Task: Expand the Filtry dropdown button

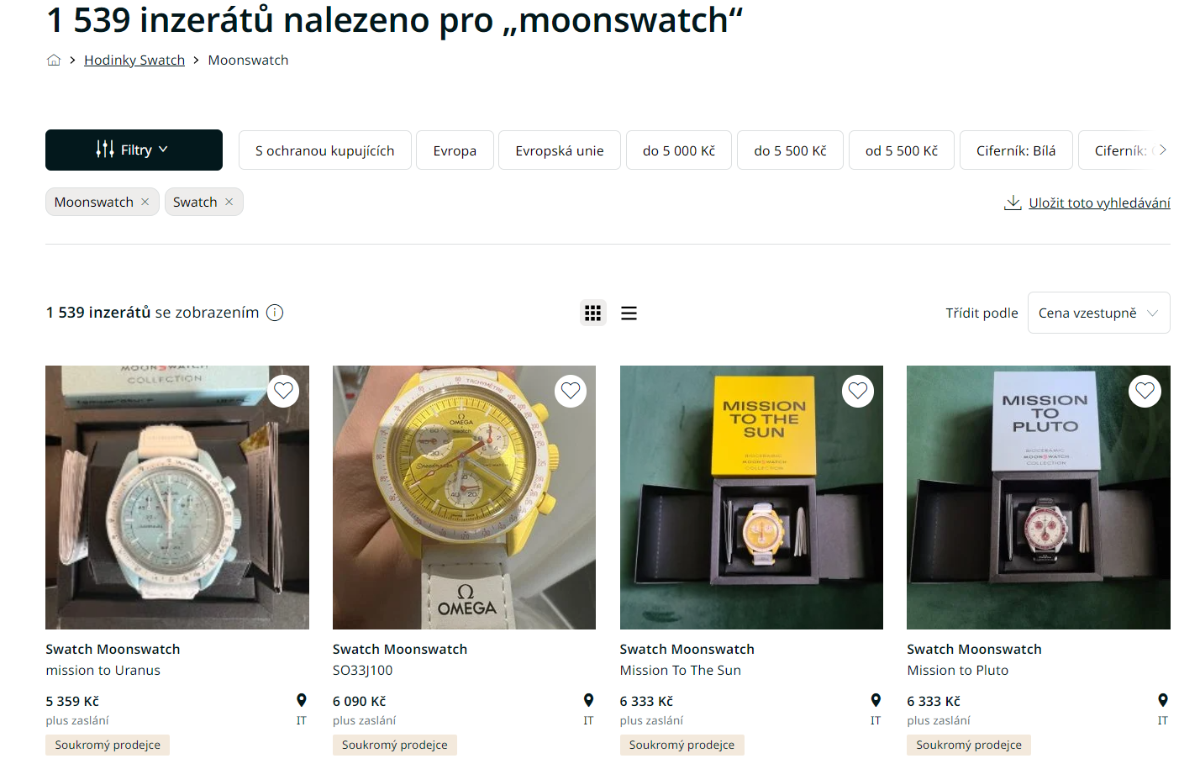Action: point(134,150)
